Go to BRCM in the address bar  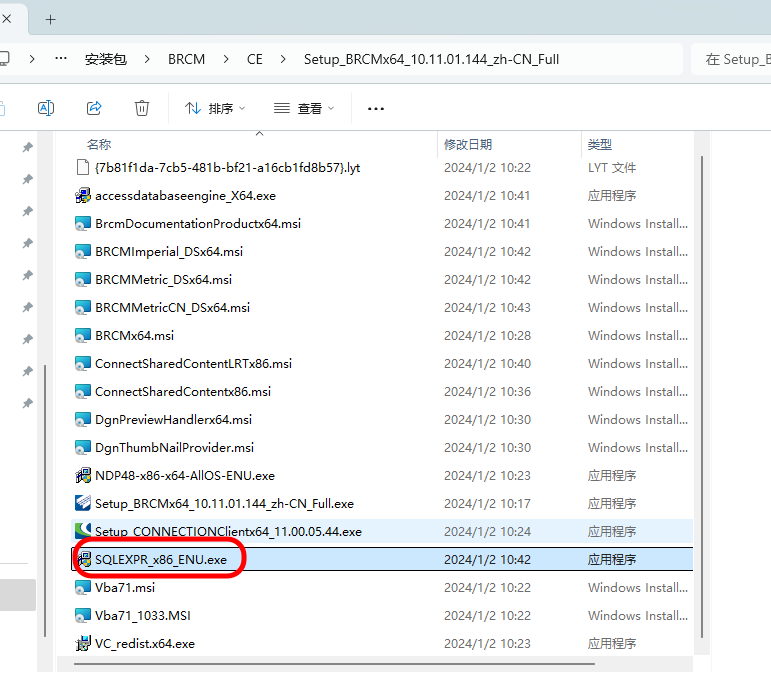pos(186,59)
